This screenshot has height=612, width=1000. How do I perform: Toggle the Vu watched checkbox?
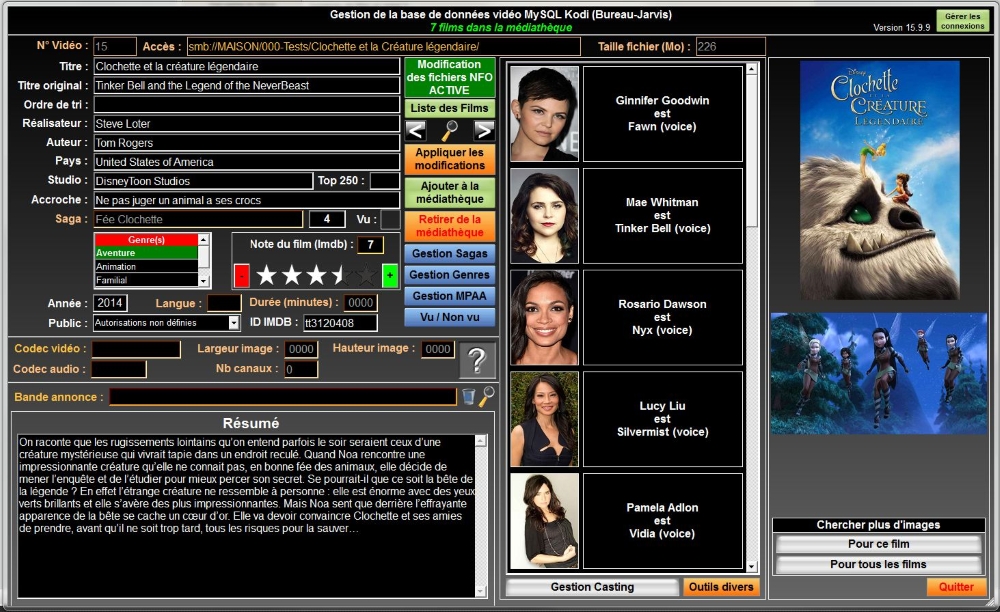(x=390, y=219)
